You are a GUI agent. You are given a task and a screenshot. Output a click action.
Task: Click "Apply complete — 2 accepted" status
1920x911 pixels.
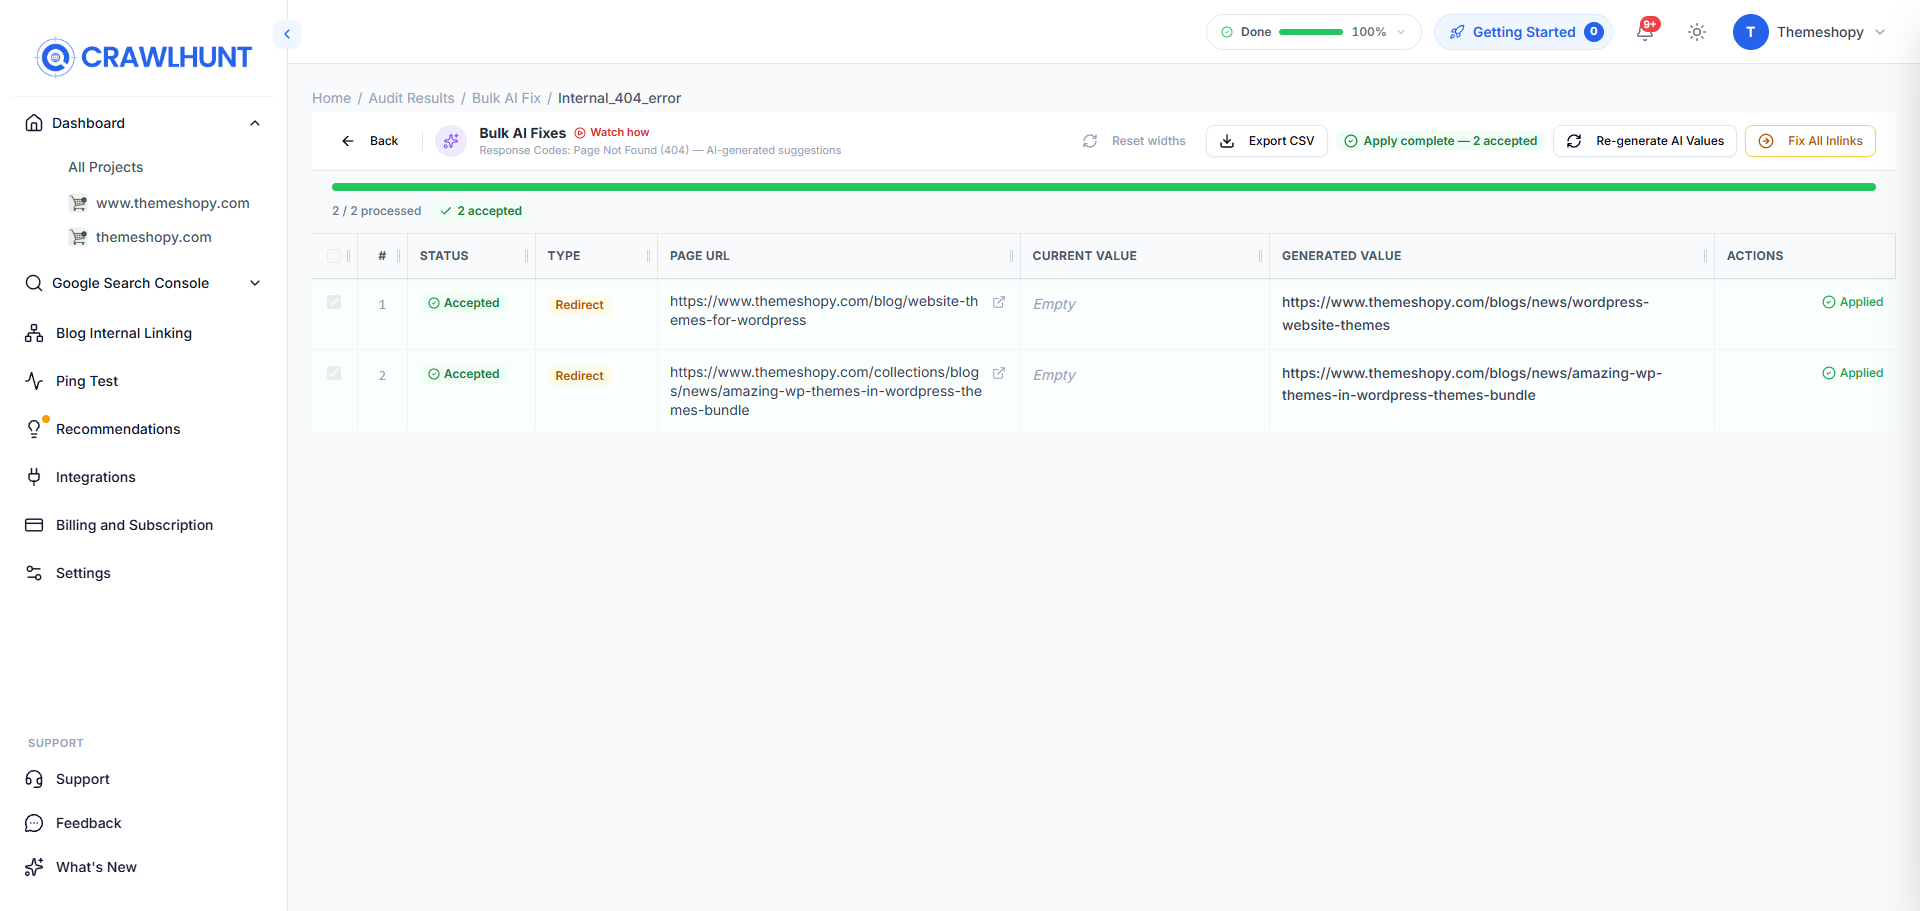click(x=1440, y=141)
